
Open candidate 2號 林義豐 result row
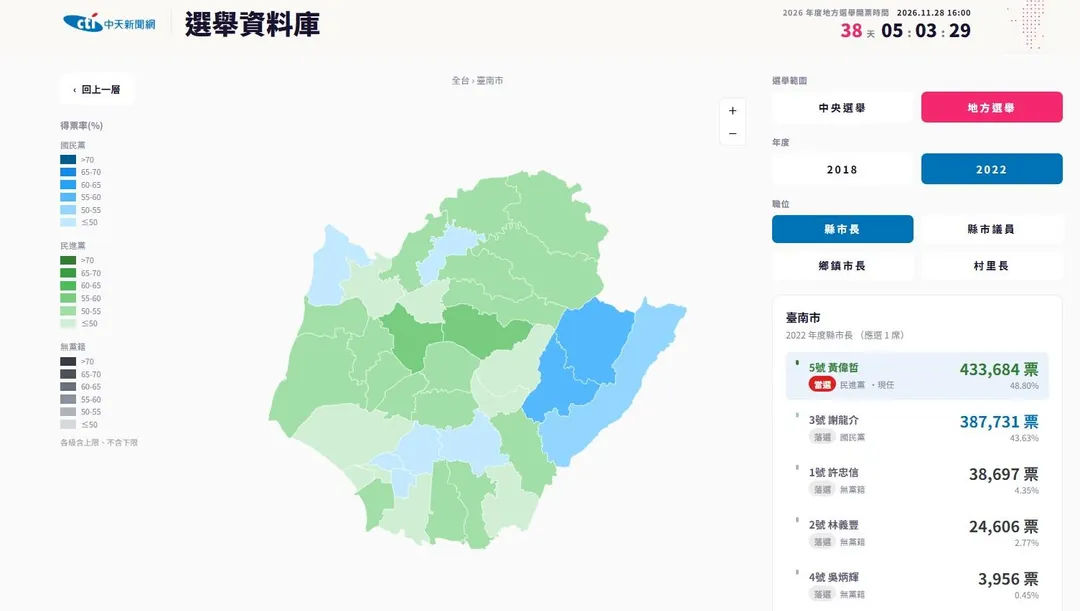tap(917, 532)
